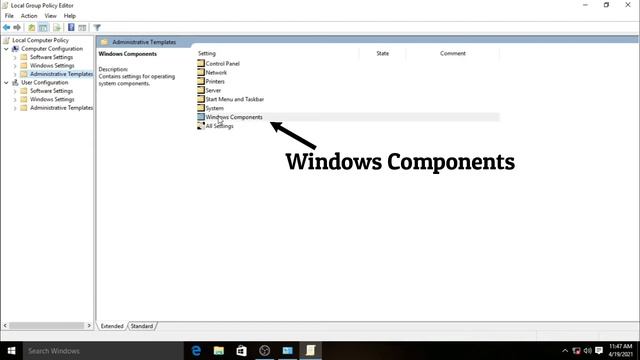This screenshot has width=640, height=360.
Task: Expand Windows Settings under Computer Configuration
Action: pos(15,66)
